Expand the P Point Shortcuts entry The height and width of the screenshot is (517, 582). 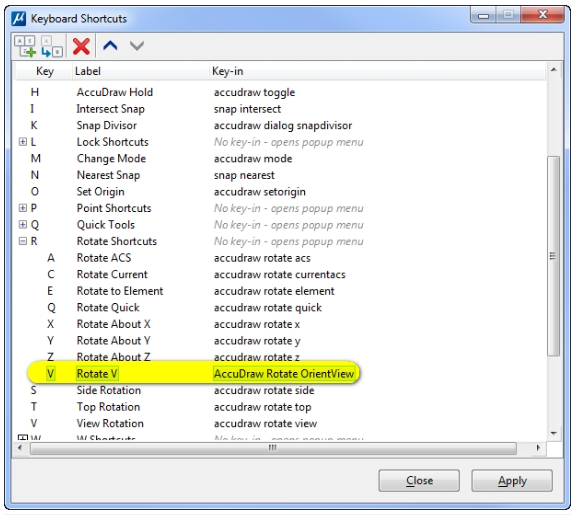pyautogui.click(x=23, y=208)
